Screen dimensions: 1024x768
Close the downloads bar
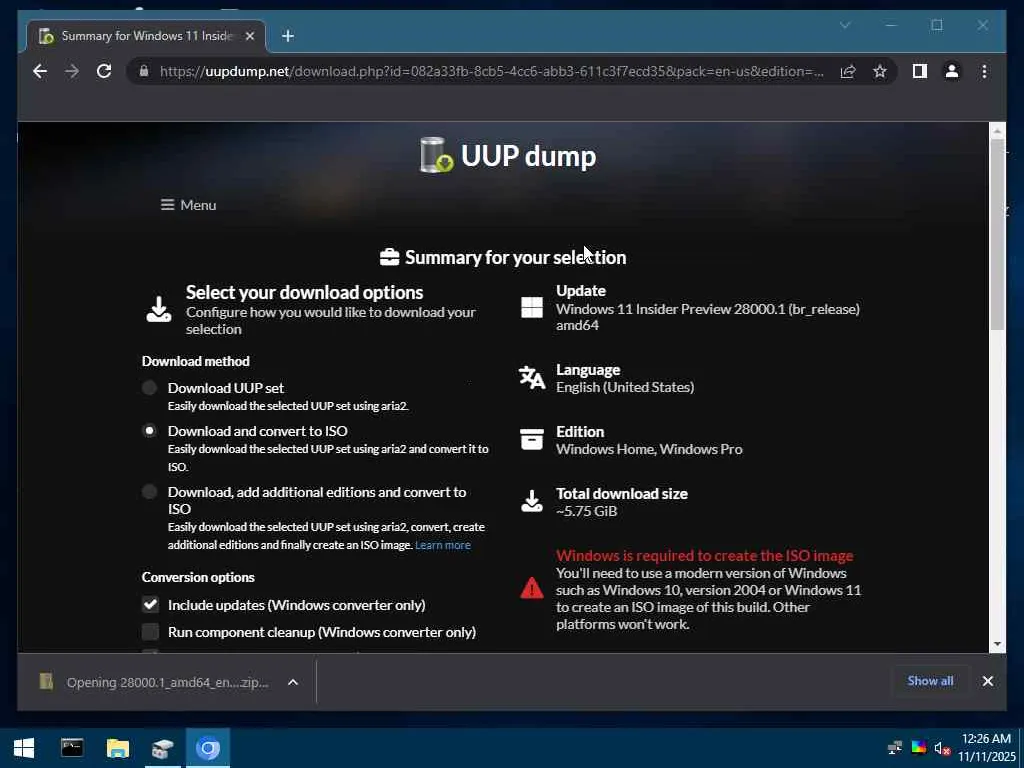(987, 681)
